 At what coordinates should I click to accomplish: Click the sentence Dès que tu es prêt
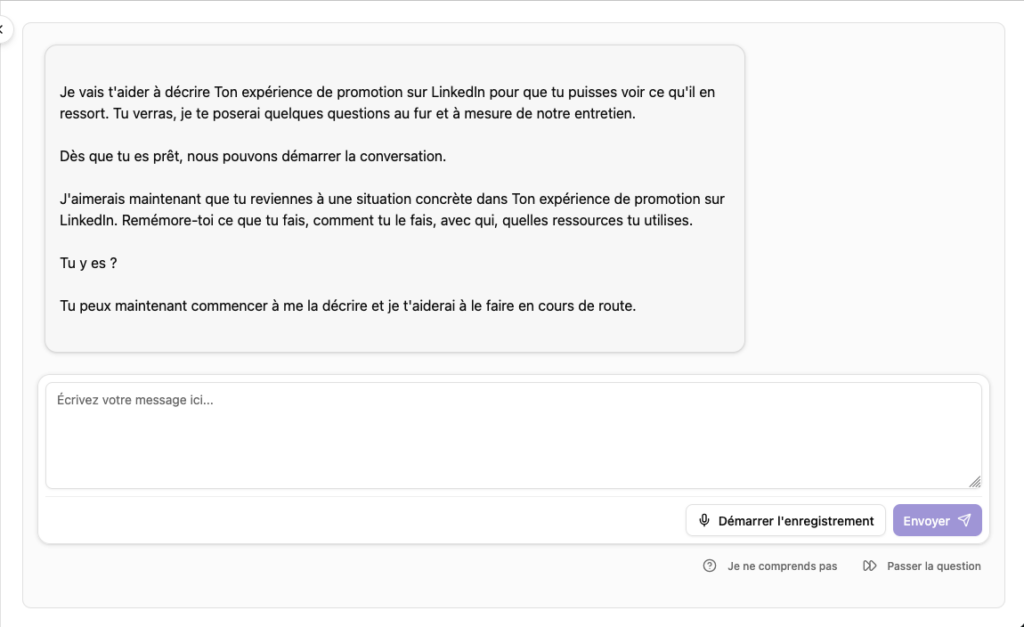(x=253, y=156)
